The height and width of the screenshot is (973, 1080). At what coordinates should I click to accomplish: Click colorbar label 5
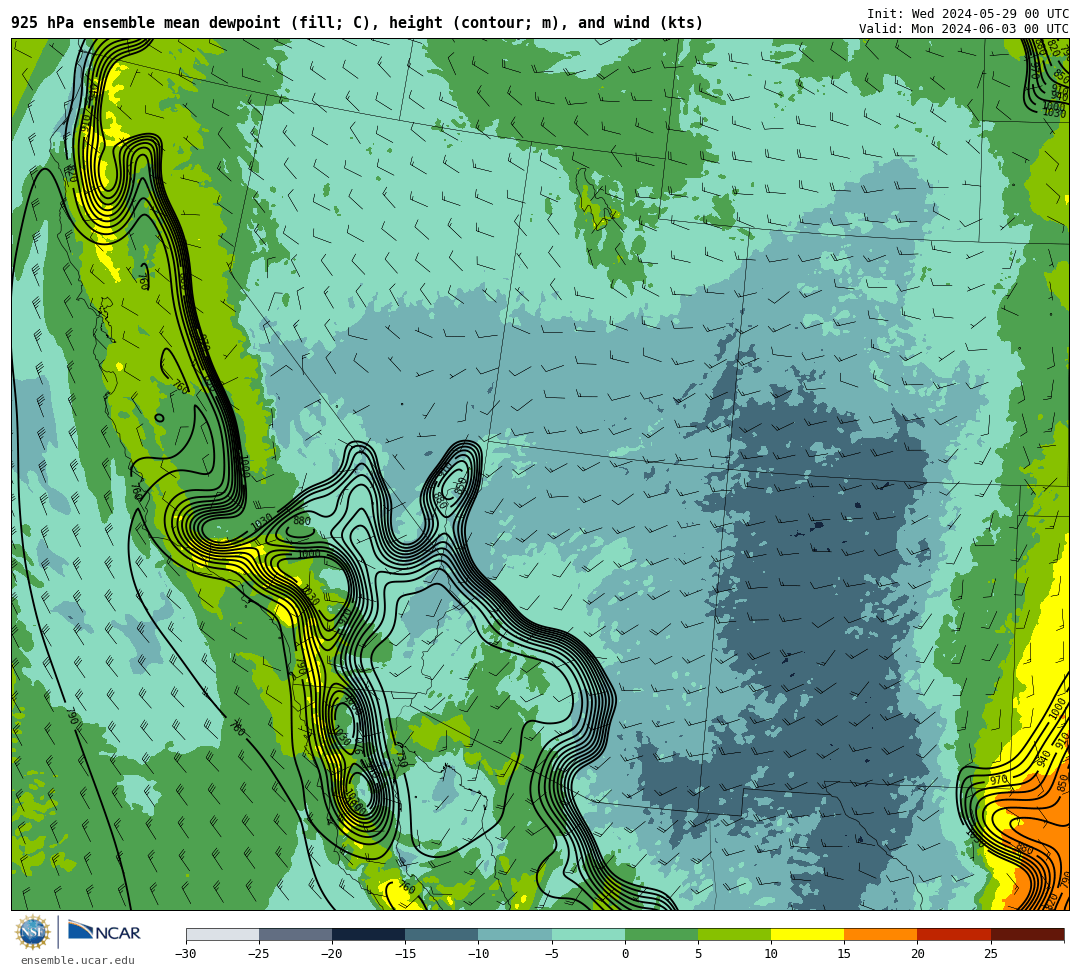698,954
